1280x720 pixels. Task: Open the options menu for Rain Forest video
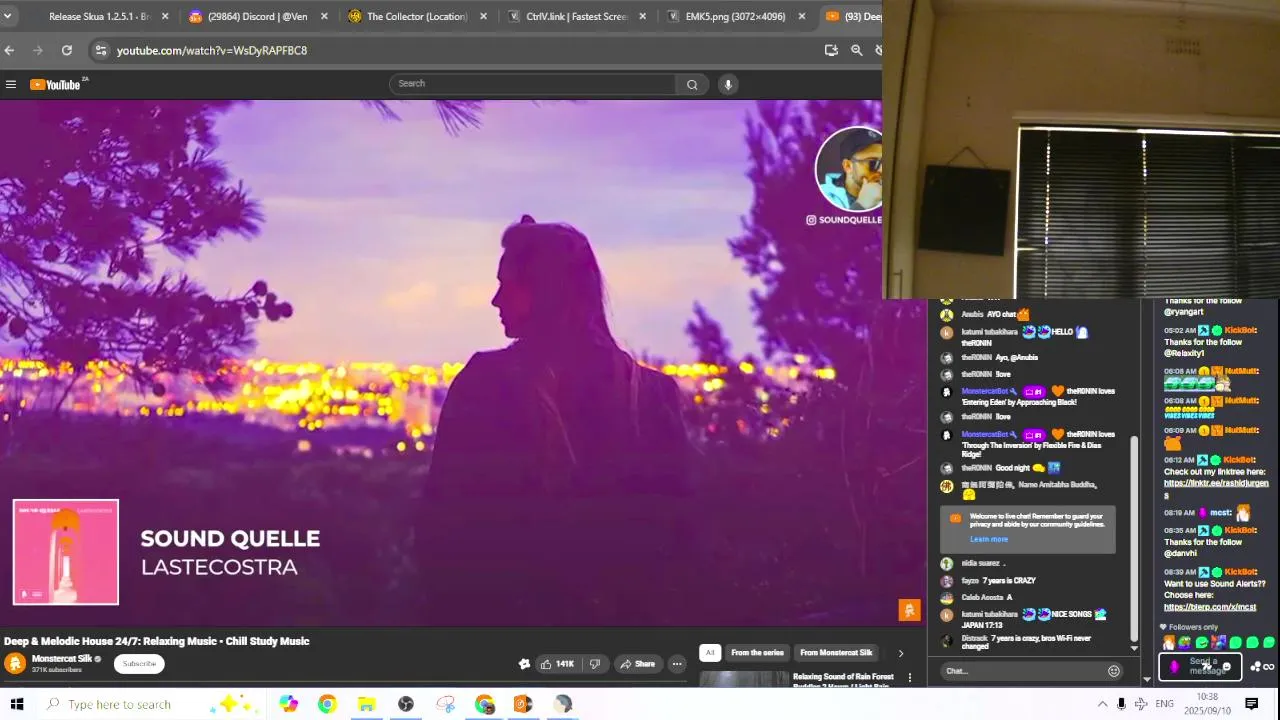tap(909, 678)
